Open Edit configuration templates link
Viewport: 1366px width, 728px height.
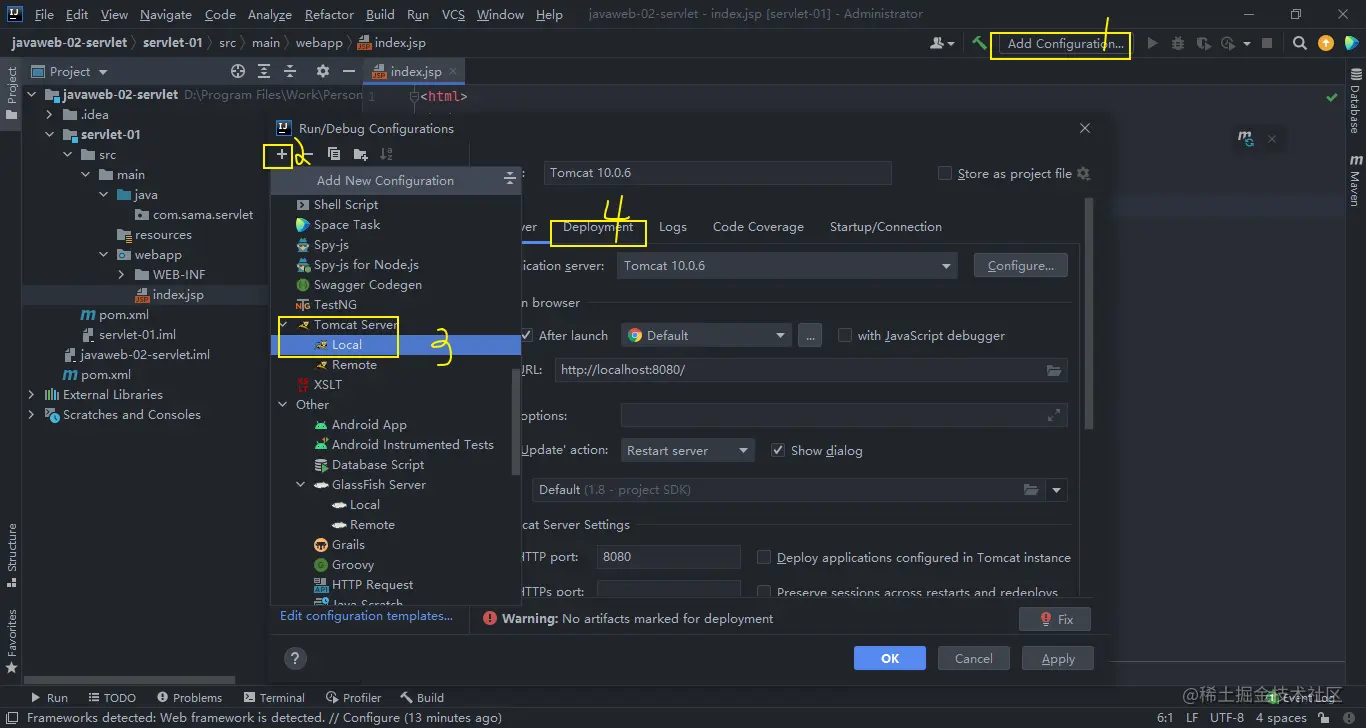point(367,616)
